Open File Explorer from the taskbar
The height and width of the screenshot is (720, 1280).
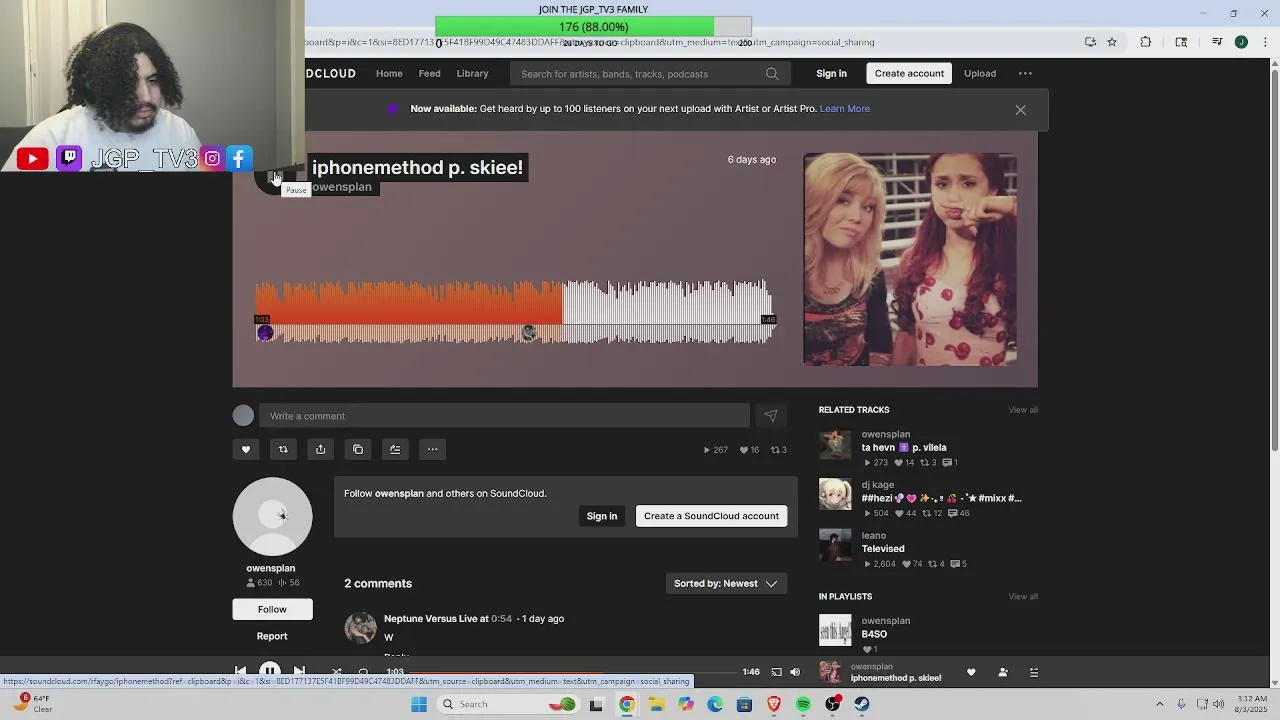tap(656, 704)
